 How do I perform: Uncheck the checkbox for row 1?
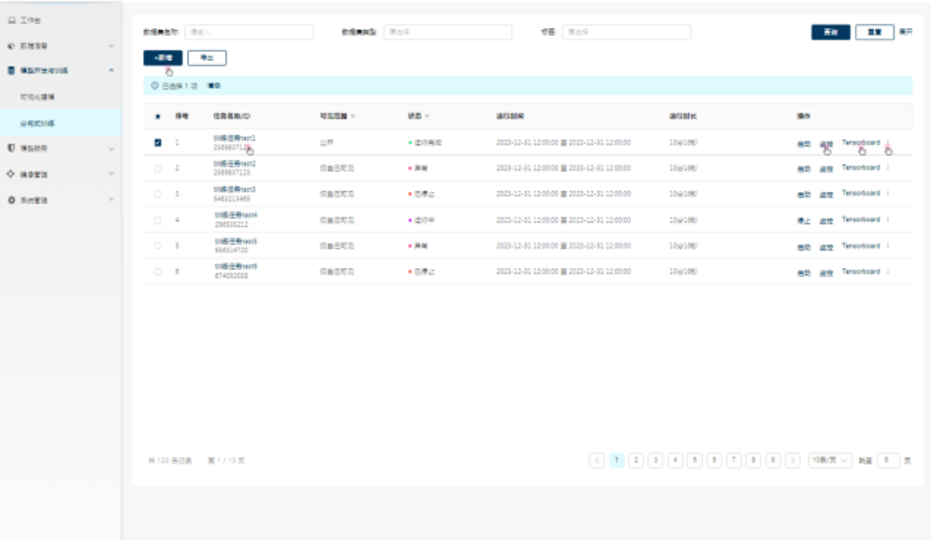click(x=158, y=143)
